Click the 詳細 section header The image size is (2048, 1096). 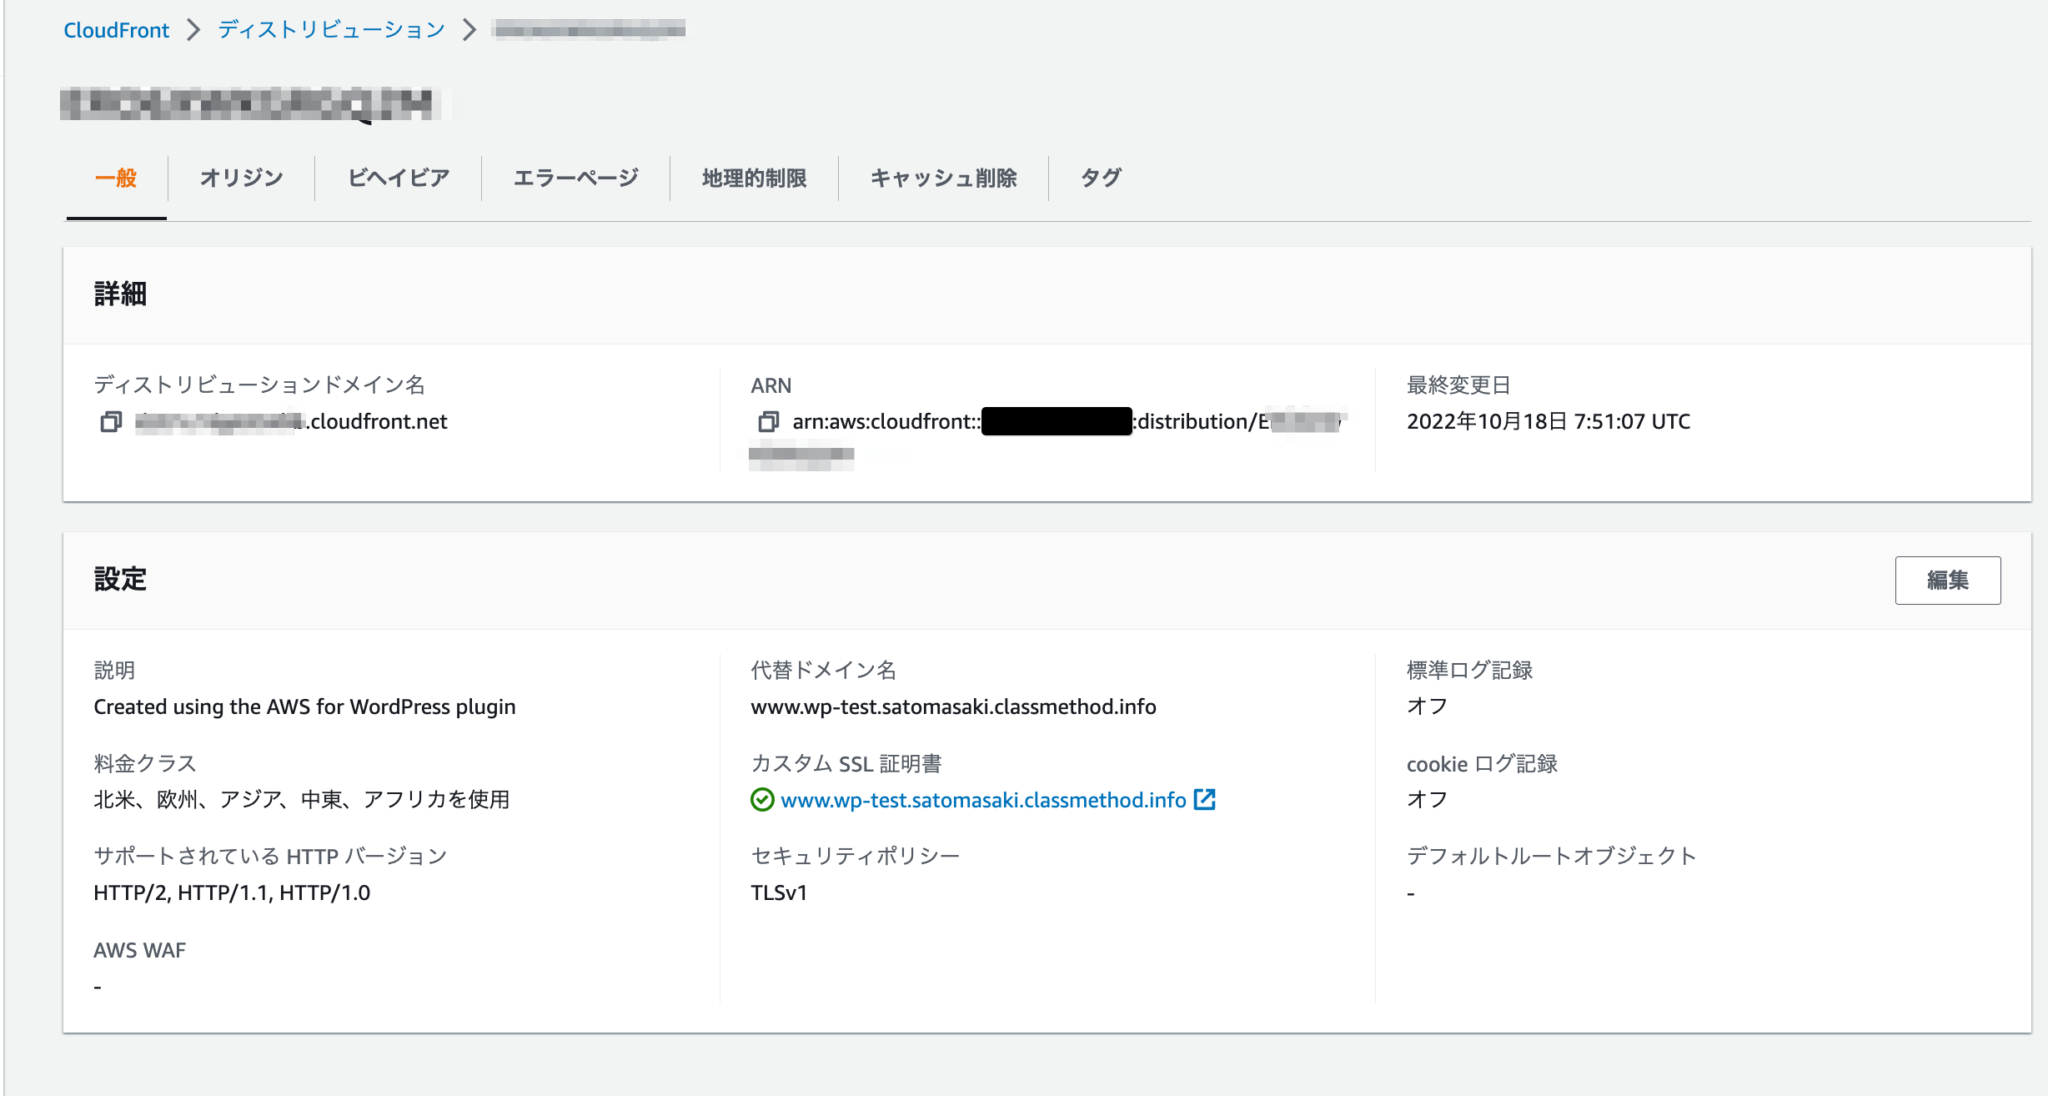tap(119, 294)
